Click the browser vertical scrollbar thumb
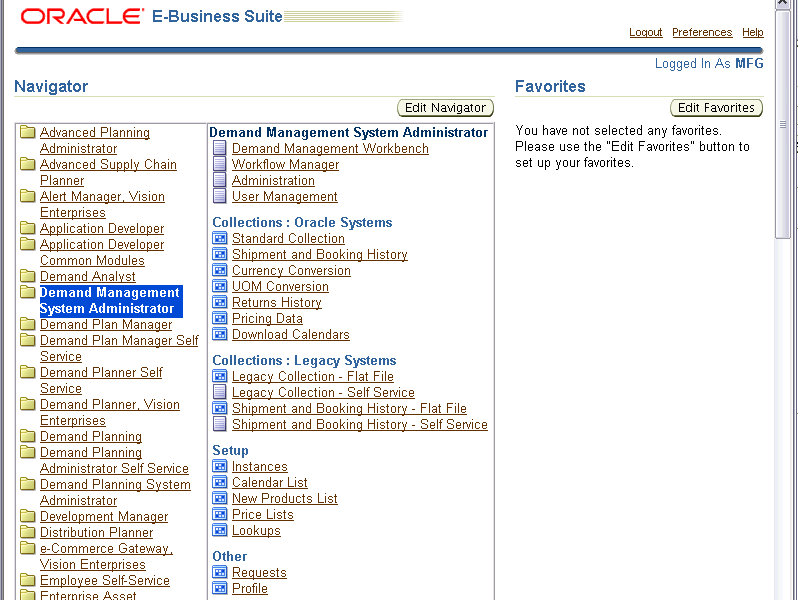This screenshot has height=600, width=798. pyautogui.click(x=782, y=124)
